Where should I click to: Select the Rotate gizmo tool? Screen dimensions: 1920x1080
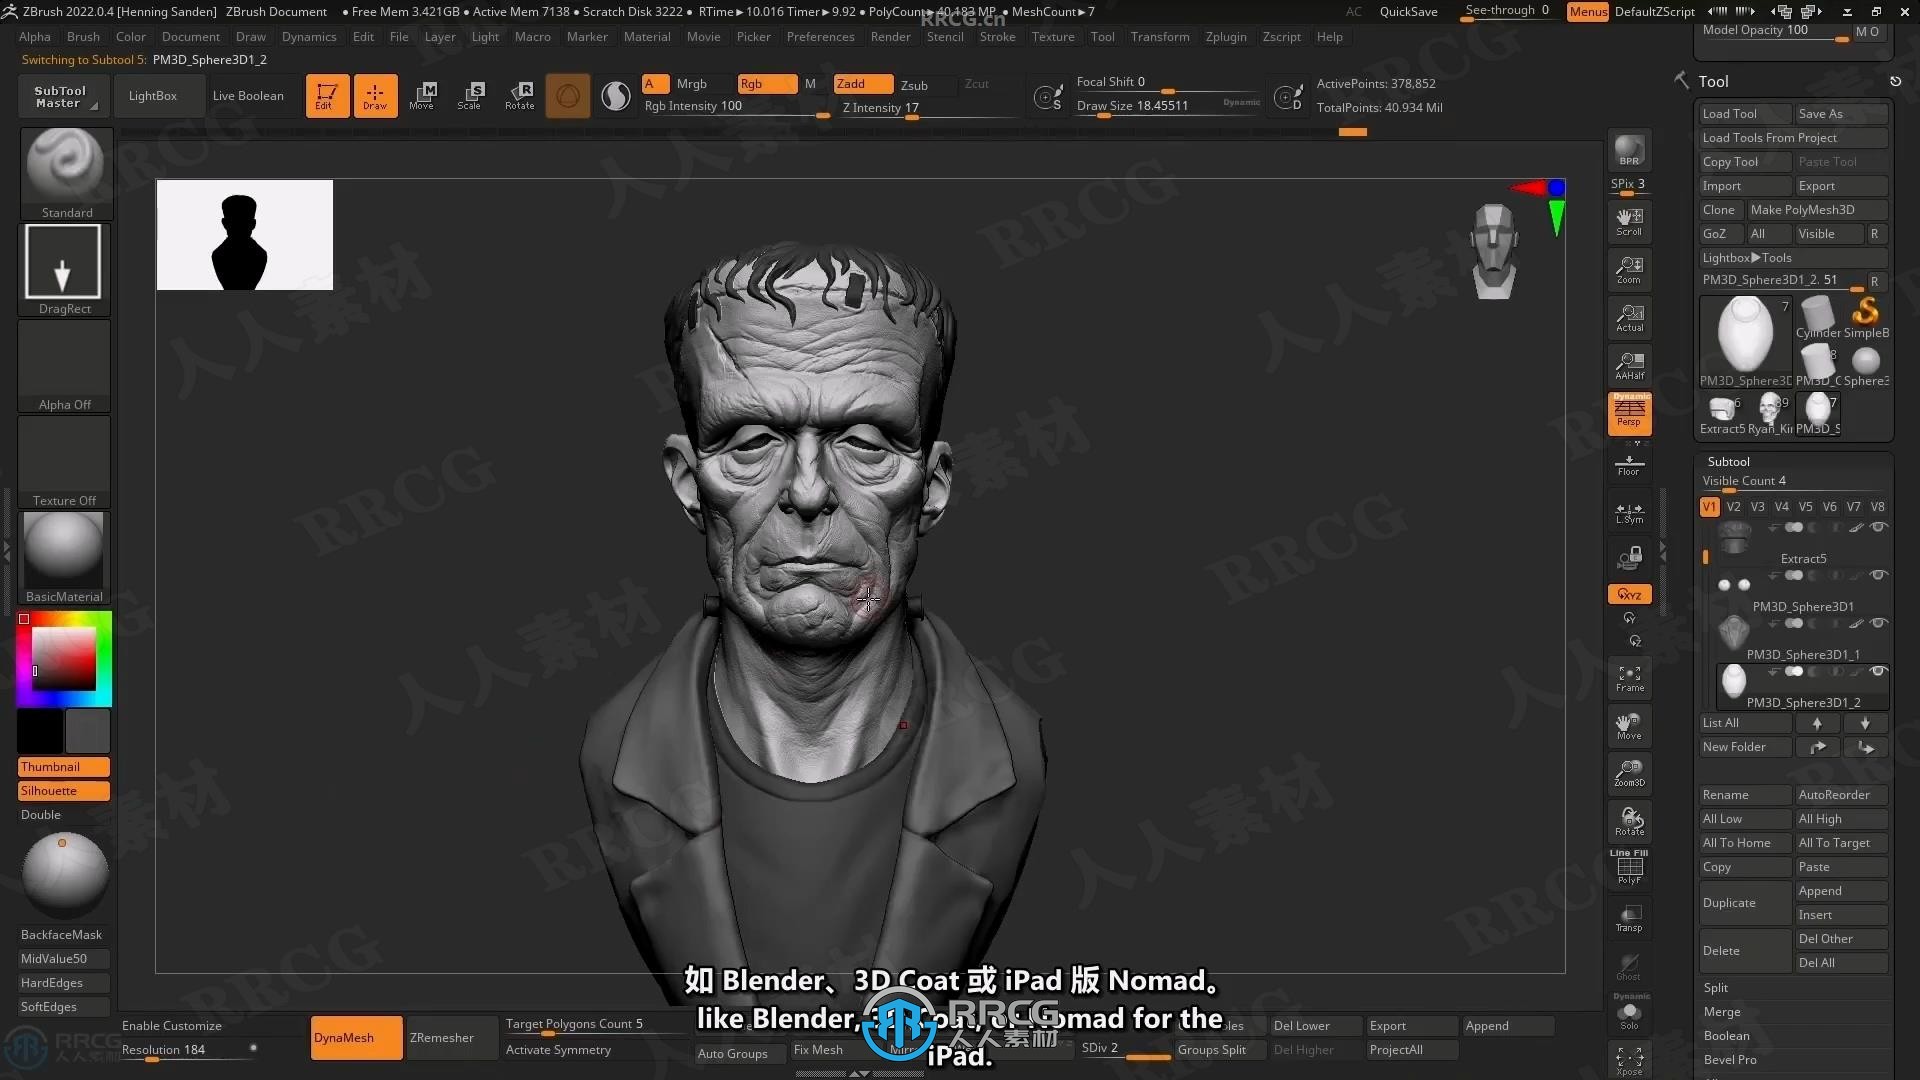pos(519,95)
